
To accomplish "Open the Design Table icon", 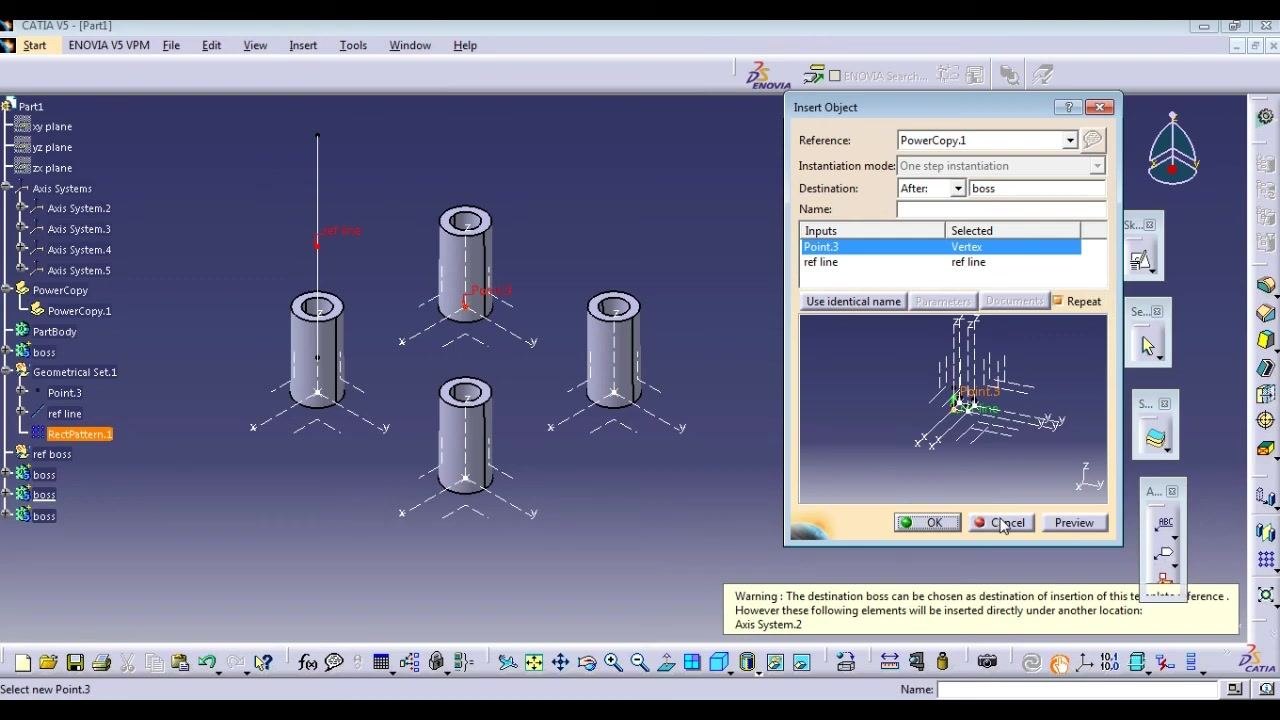I will tap(381, 662).
